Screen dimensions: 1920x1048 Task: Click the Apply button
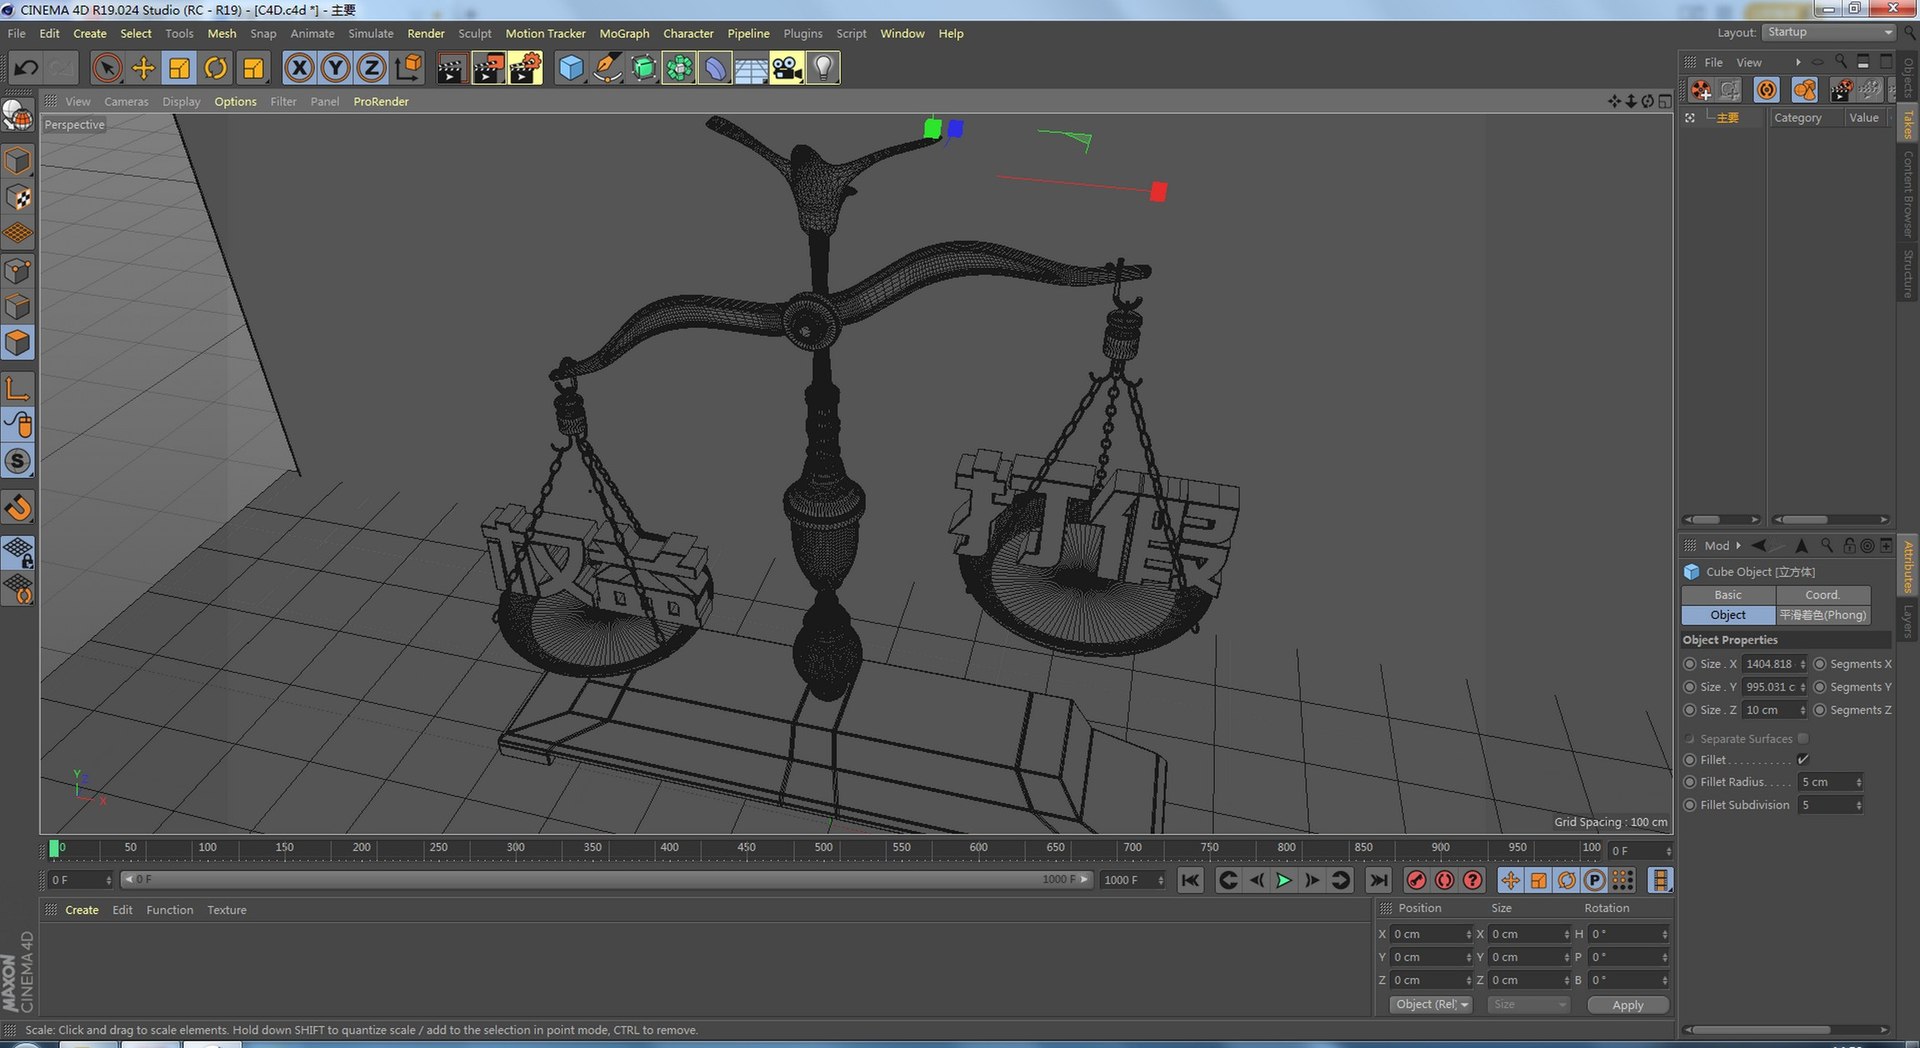pyautogui.click(x=1628, y=1005)
